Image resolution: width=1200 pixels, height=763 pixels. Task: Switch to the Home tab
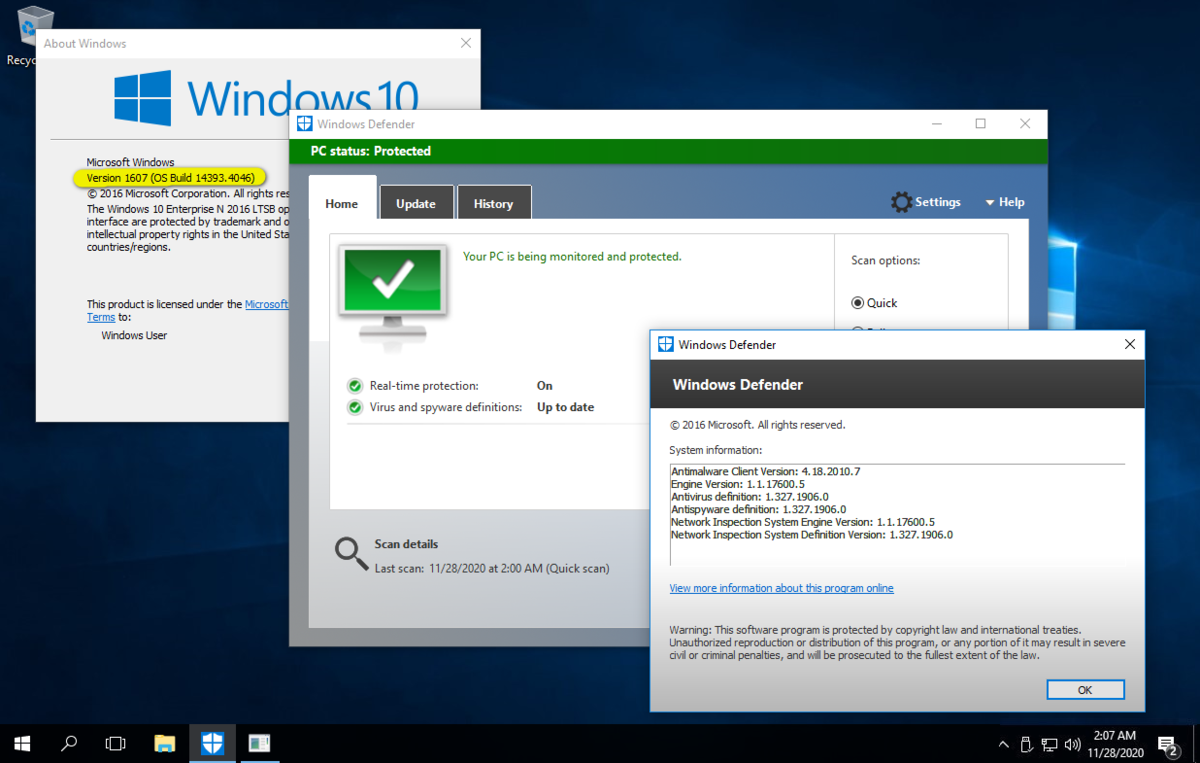[342, 203]
